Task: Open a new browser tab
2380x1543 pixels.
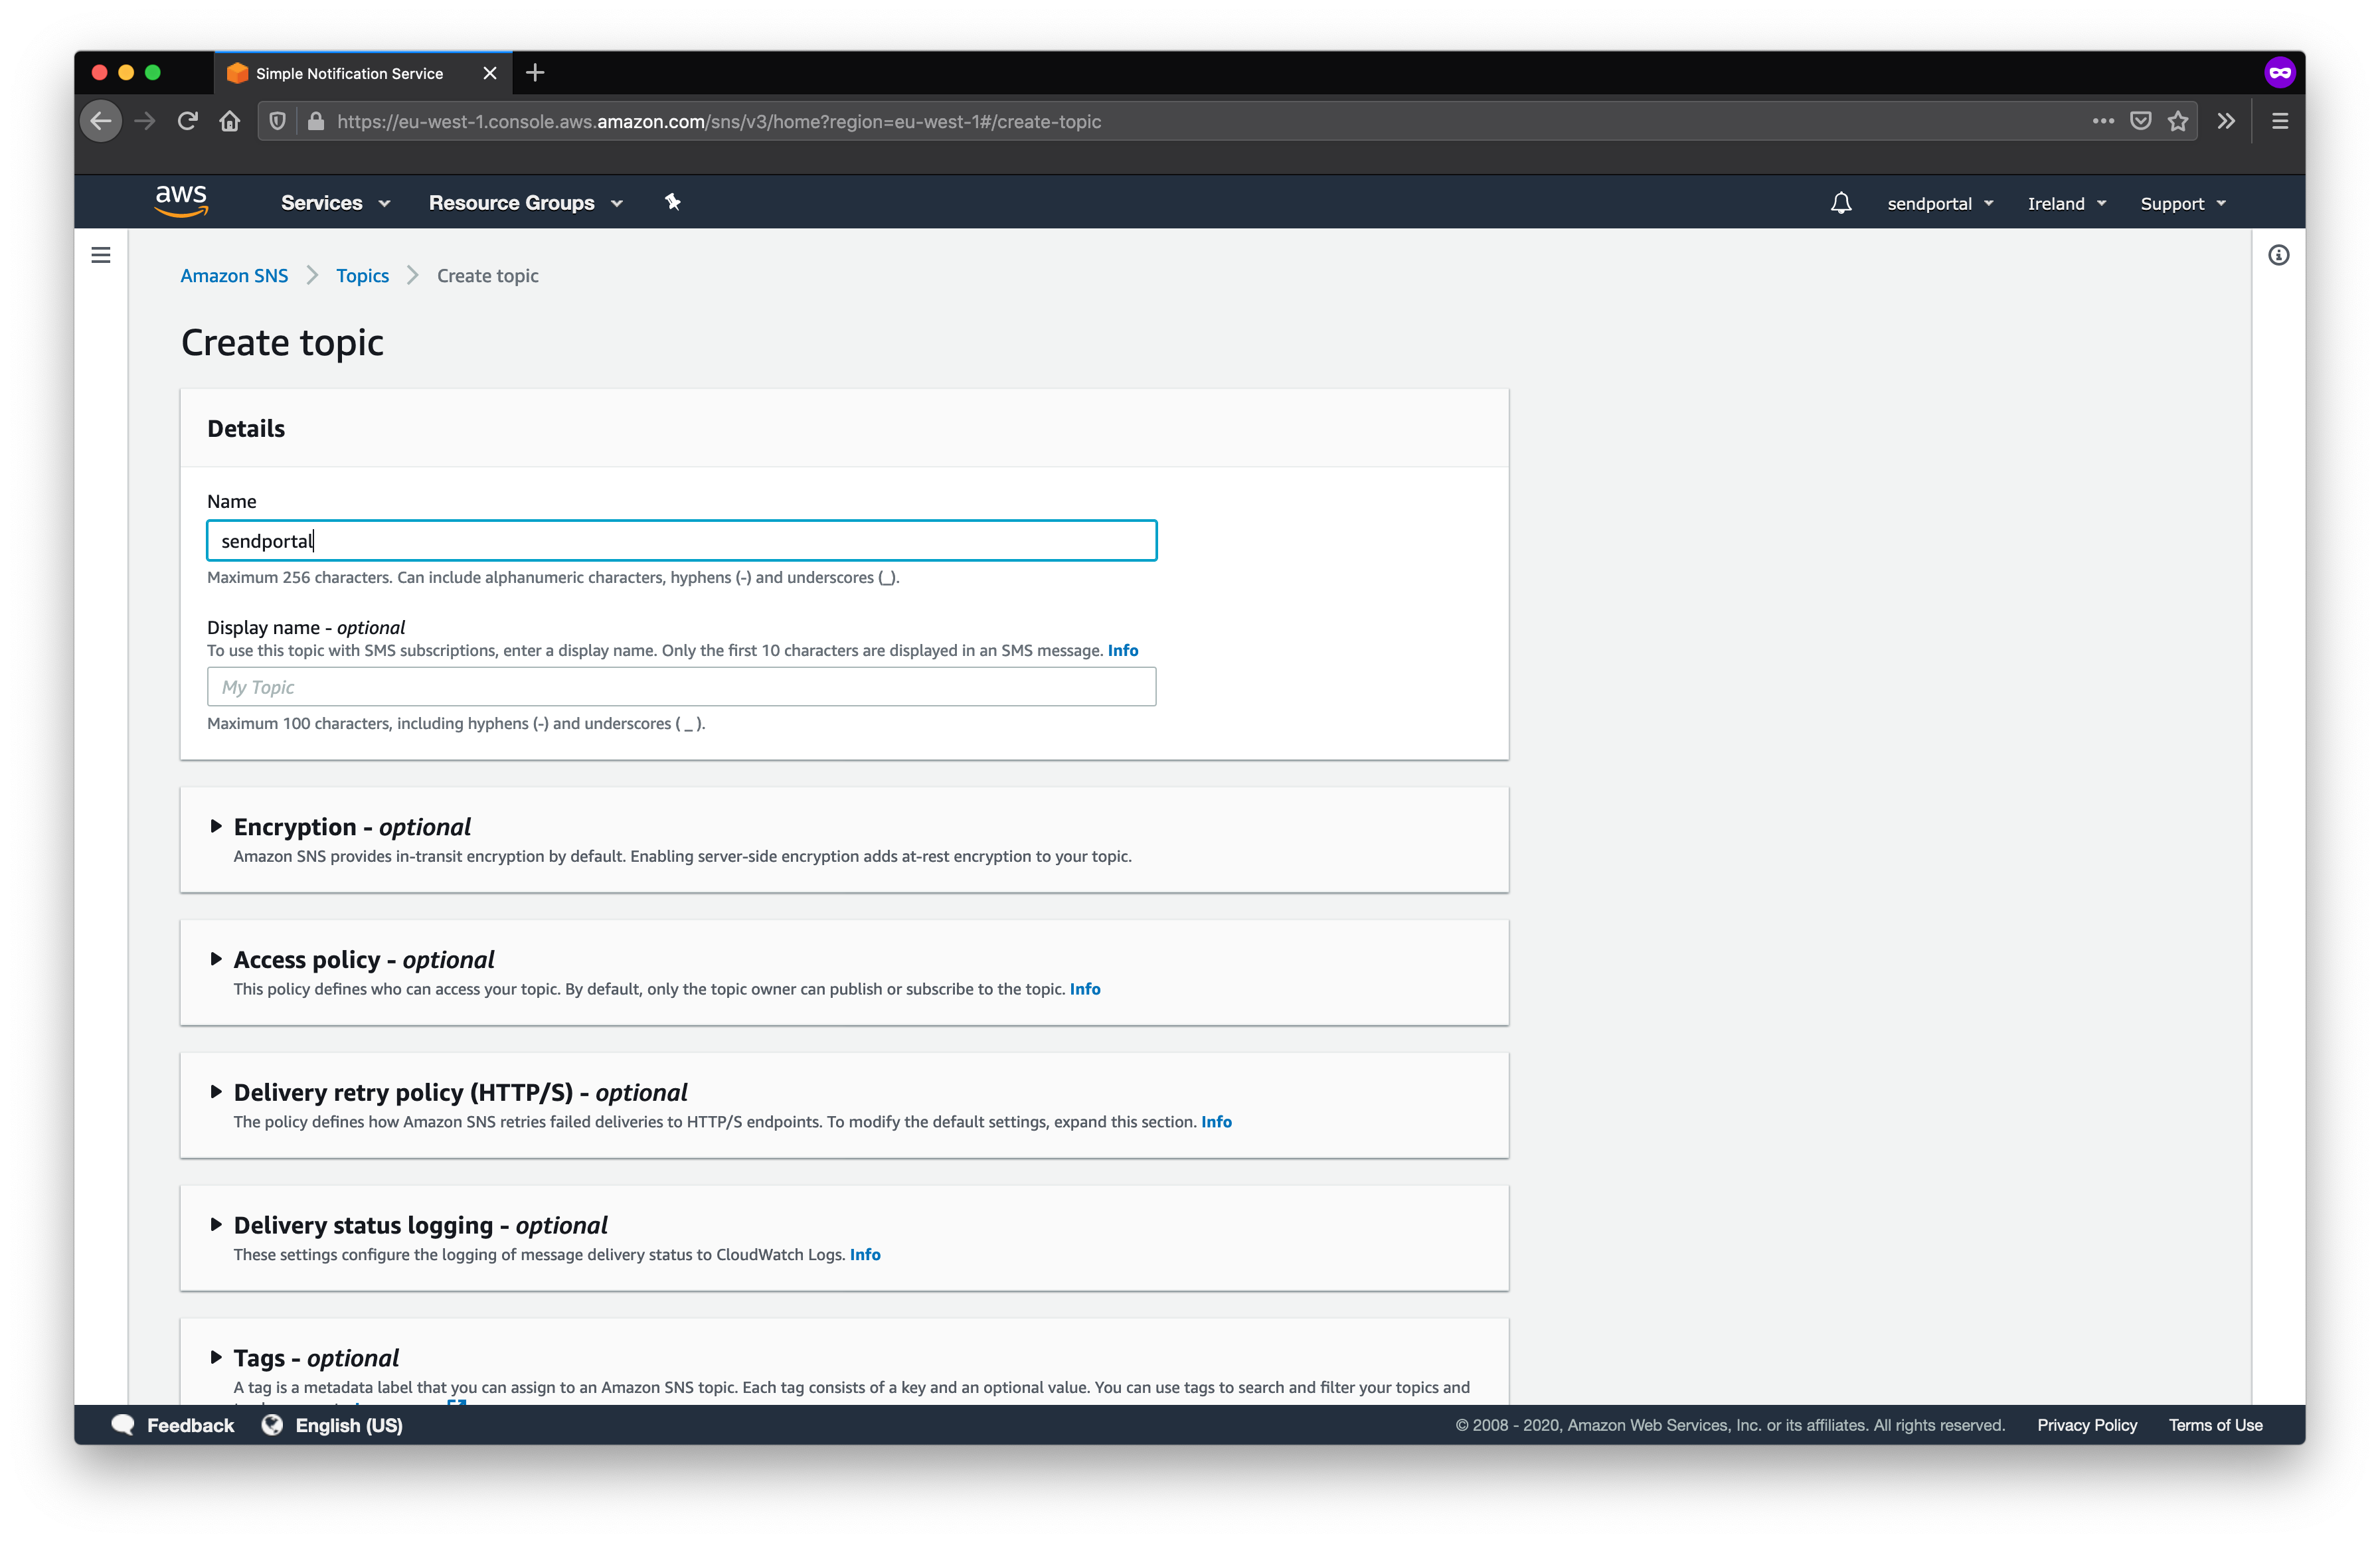Action: coord(535,72)
